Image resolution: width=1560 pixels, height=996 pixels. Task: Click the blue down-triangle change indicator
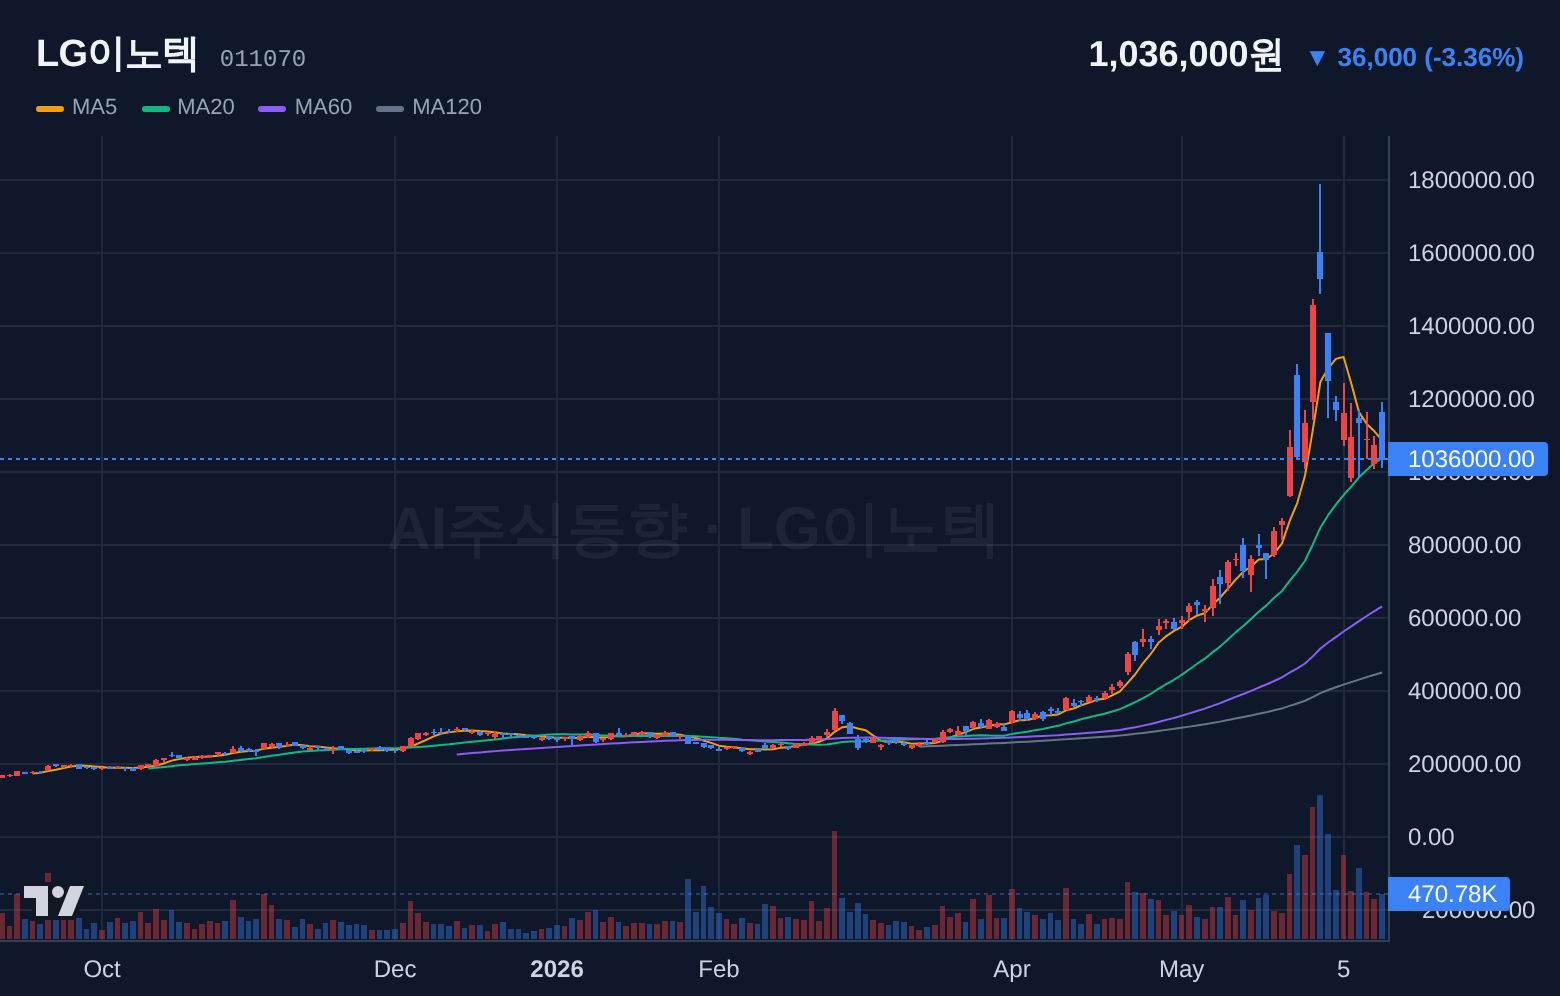tap(1317, 58)
